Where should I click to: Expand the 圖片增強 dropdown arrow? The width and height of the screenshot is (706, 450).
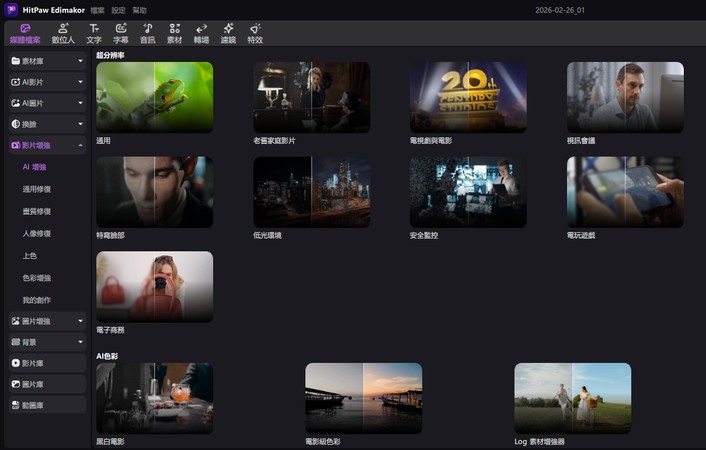click(x=81, y=321)
